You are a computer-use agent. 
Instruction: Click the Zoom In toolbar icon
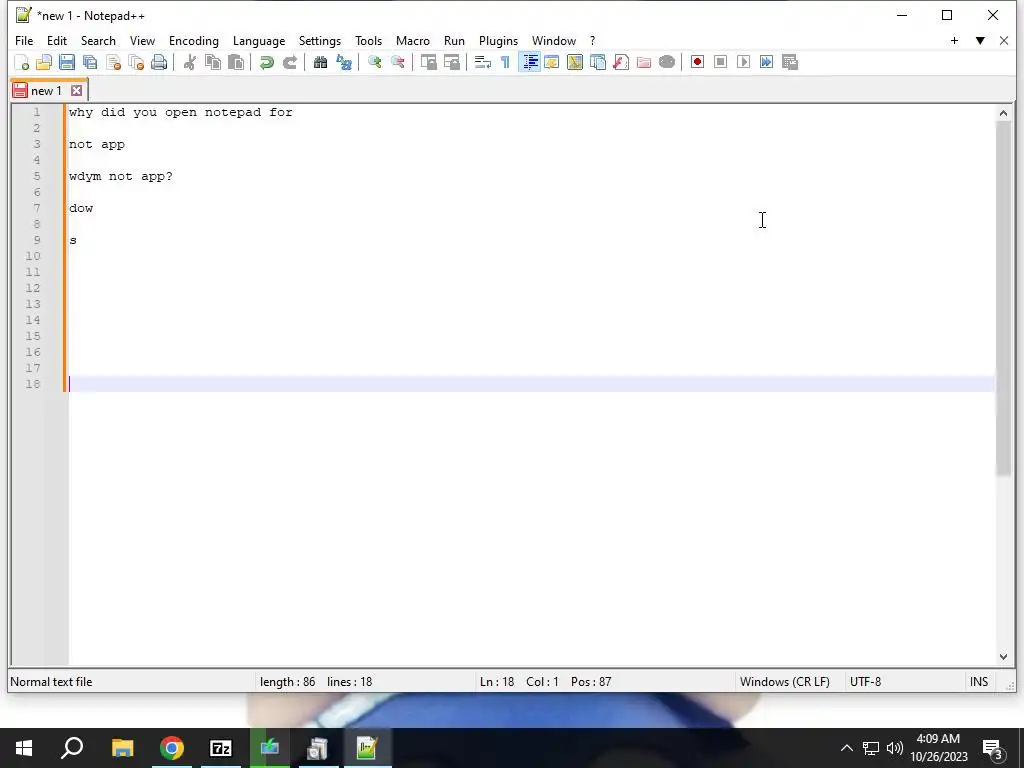point(374,62)
